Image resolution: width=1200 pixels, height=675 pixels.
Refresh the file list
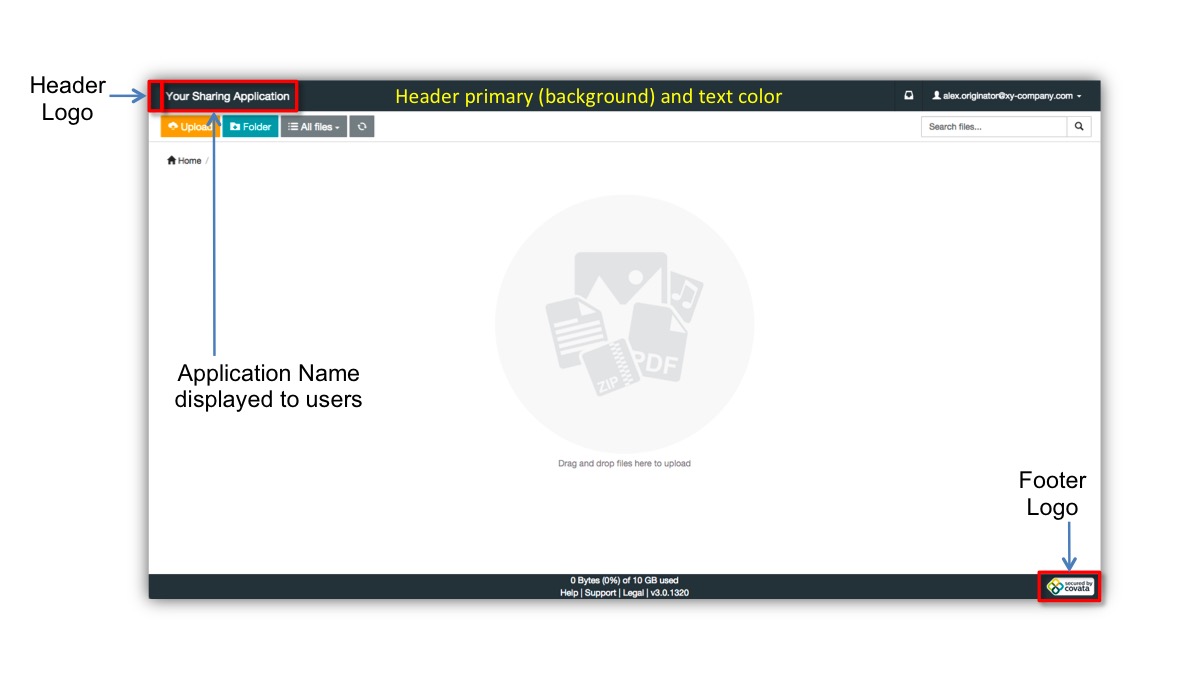pyautogui.click(x=362, y=127)
